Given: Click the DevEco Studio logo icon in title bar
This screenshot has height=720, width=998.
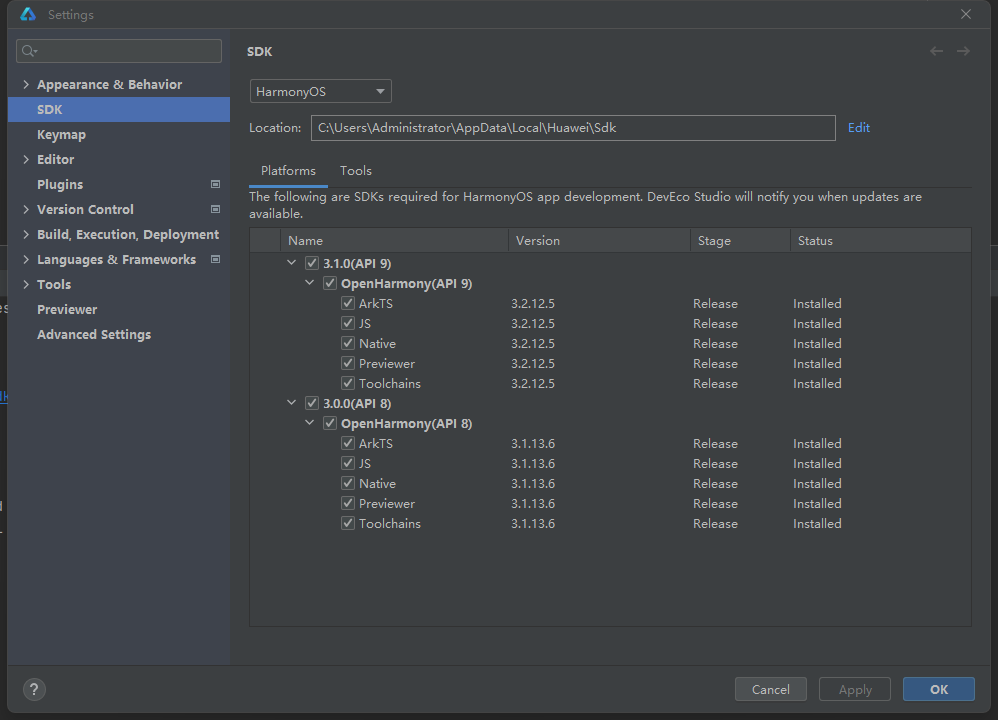Looking at the screenshot, I should 28,14.
